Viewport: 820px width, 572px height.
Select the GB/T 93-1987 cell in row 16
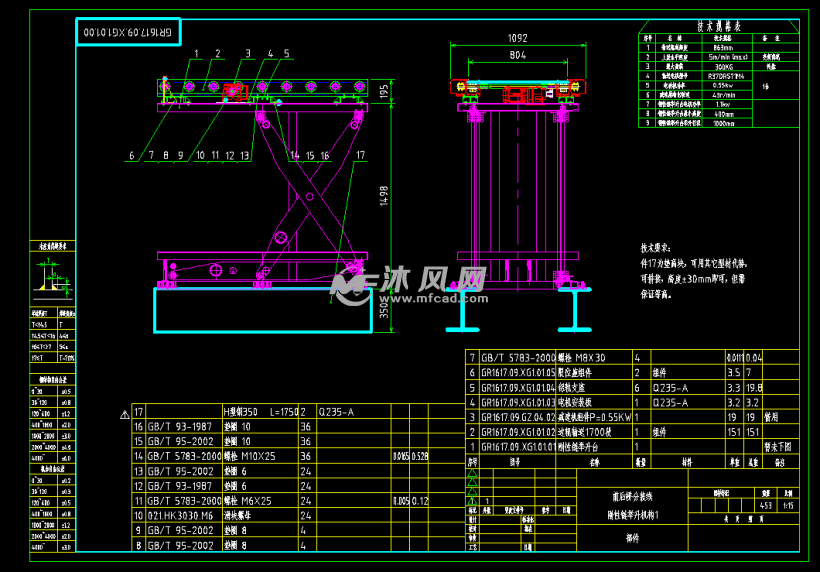(180, 425)
